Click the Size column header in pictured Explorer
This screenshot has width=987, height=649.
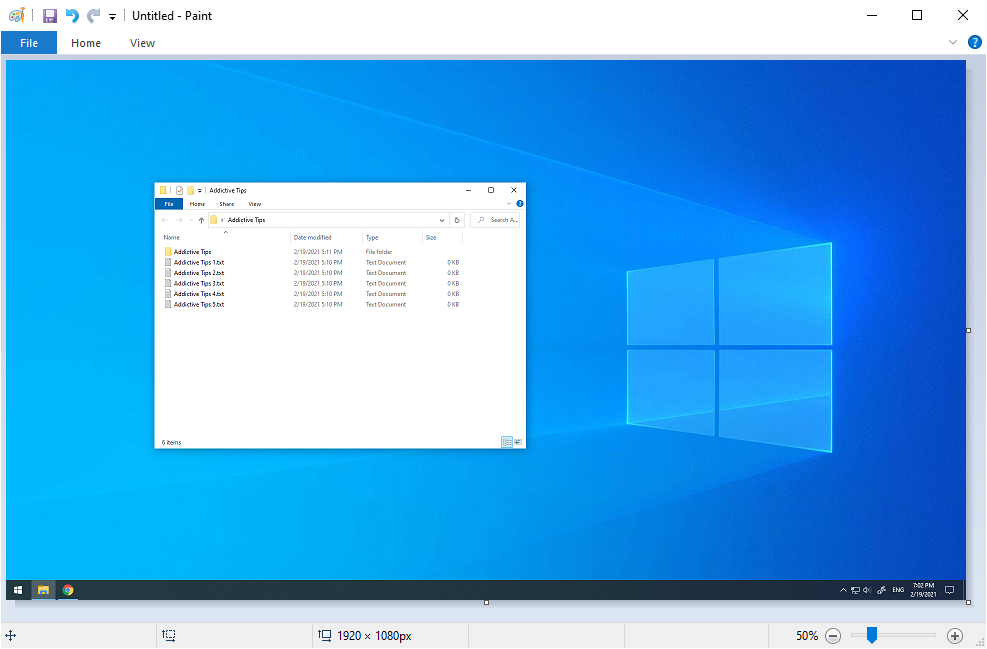[x=431, y=237]
